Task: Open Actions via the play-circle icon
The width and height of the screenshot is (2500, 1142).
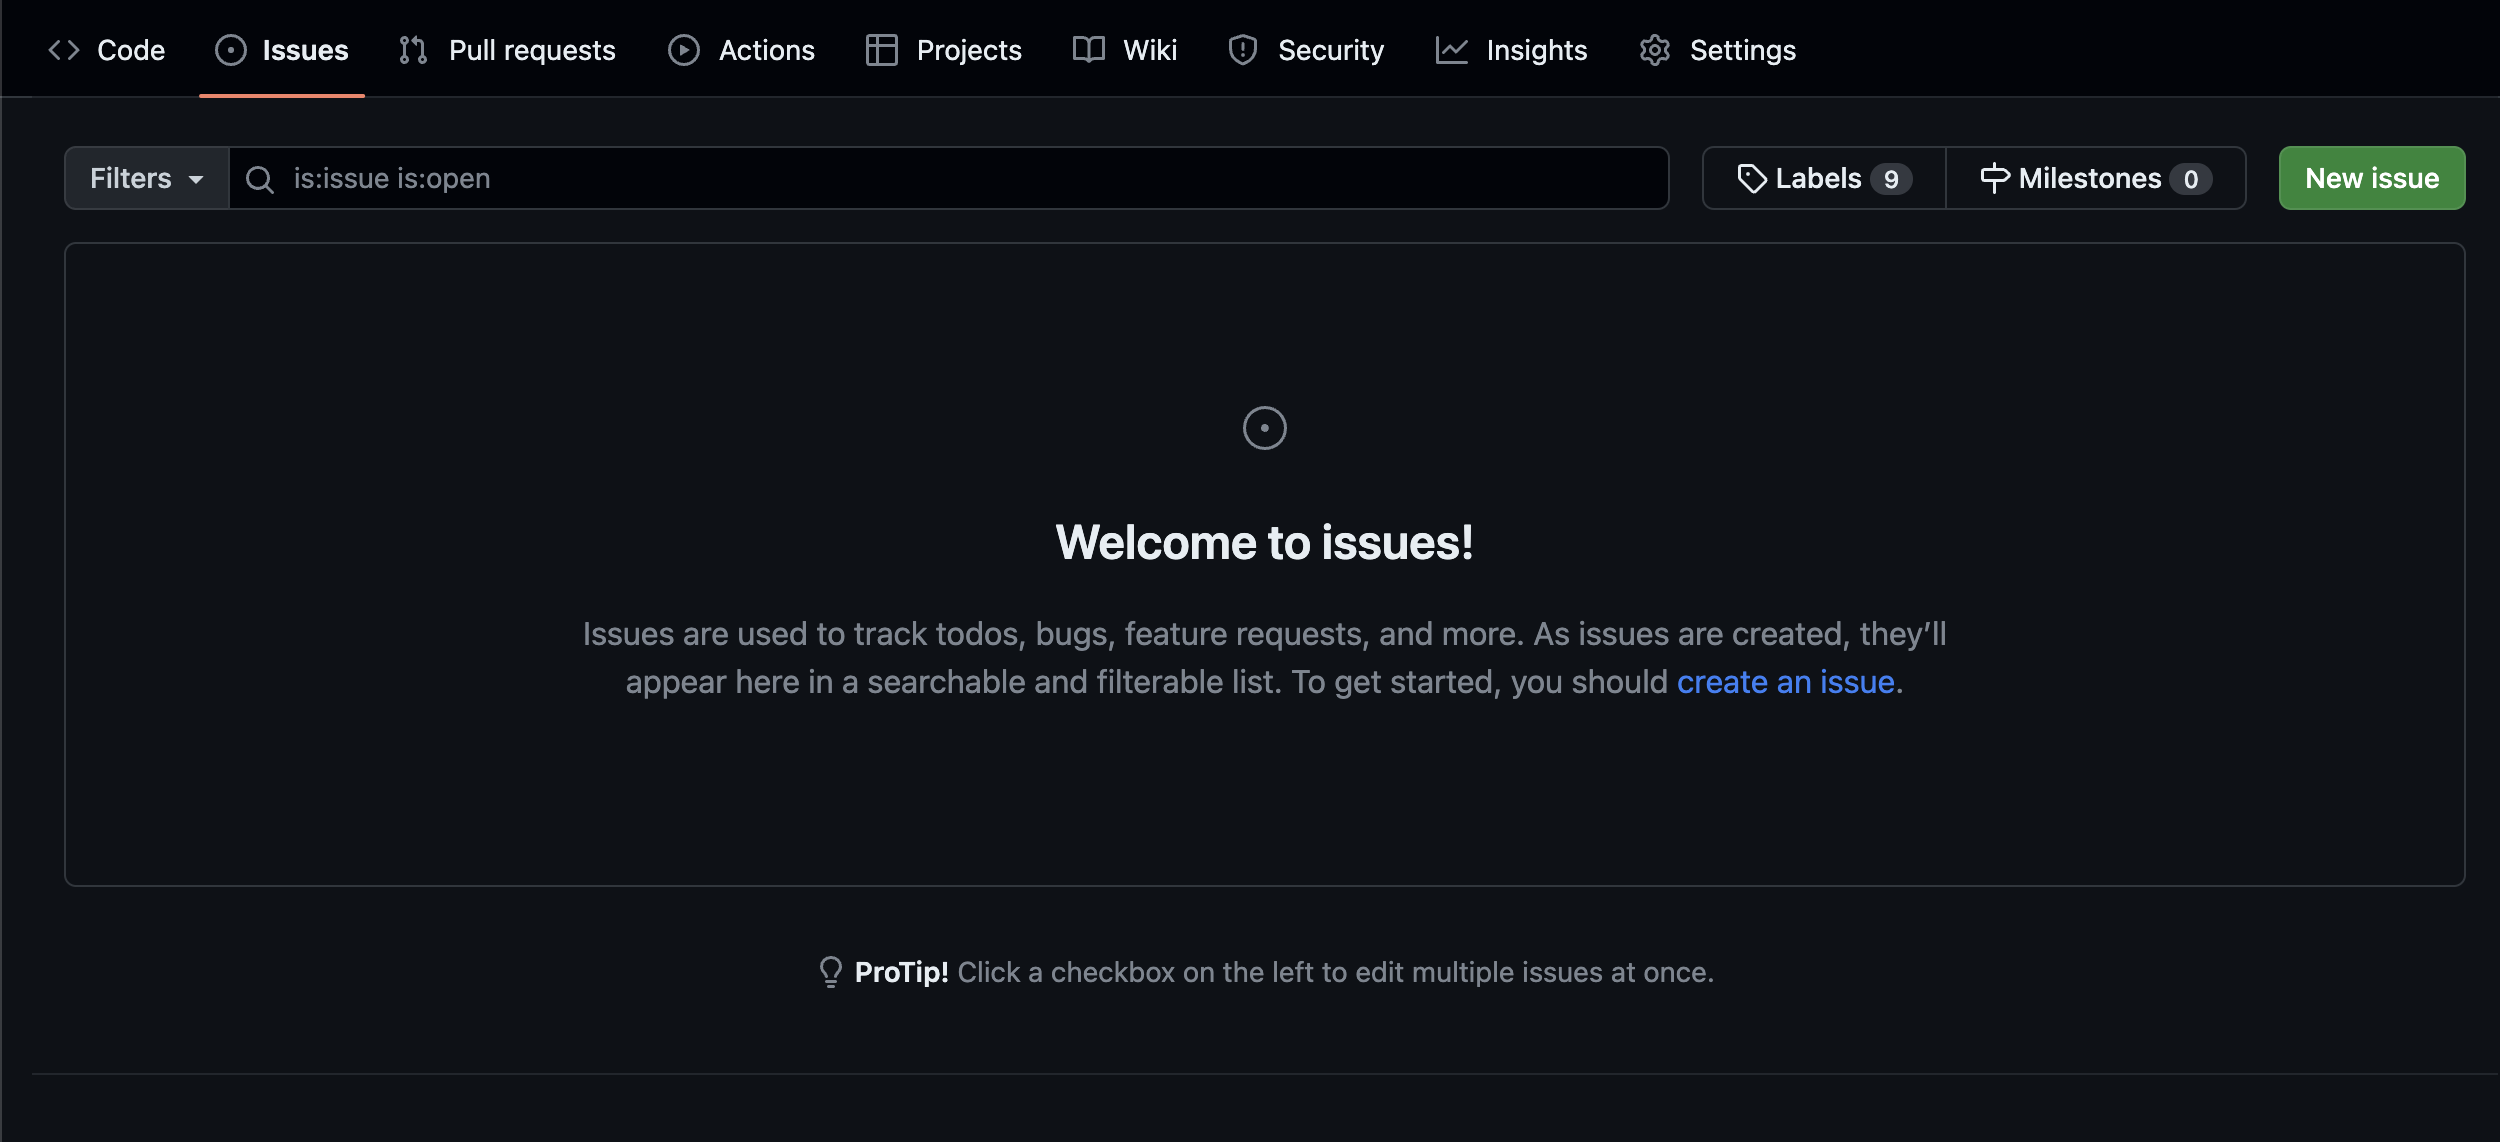Action: click(x=684, y=49)
